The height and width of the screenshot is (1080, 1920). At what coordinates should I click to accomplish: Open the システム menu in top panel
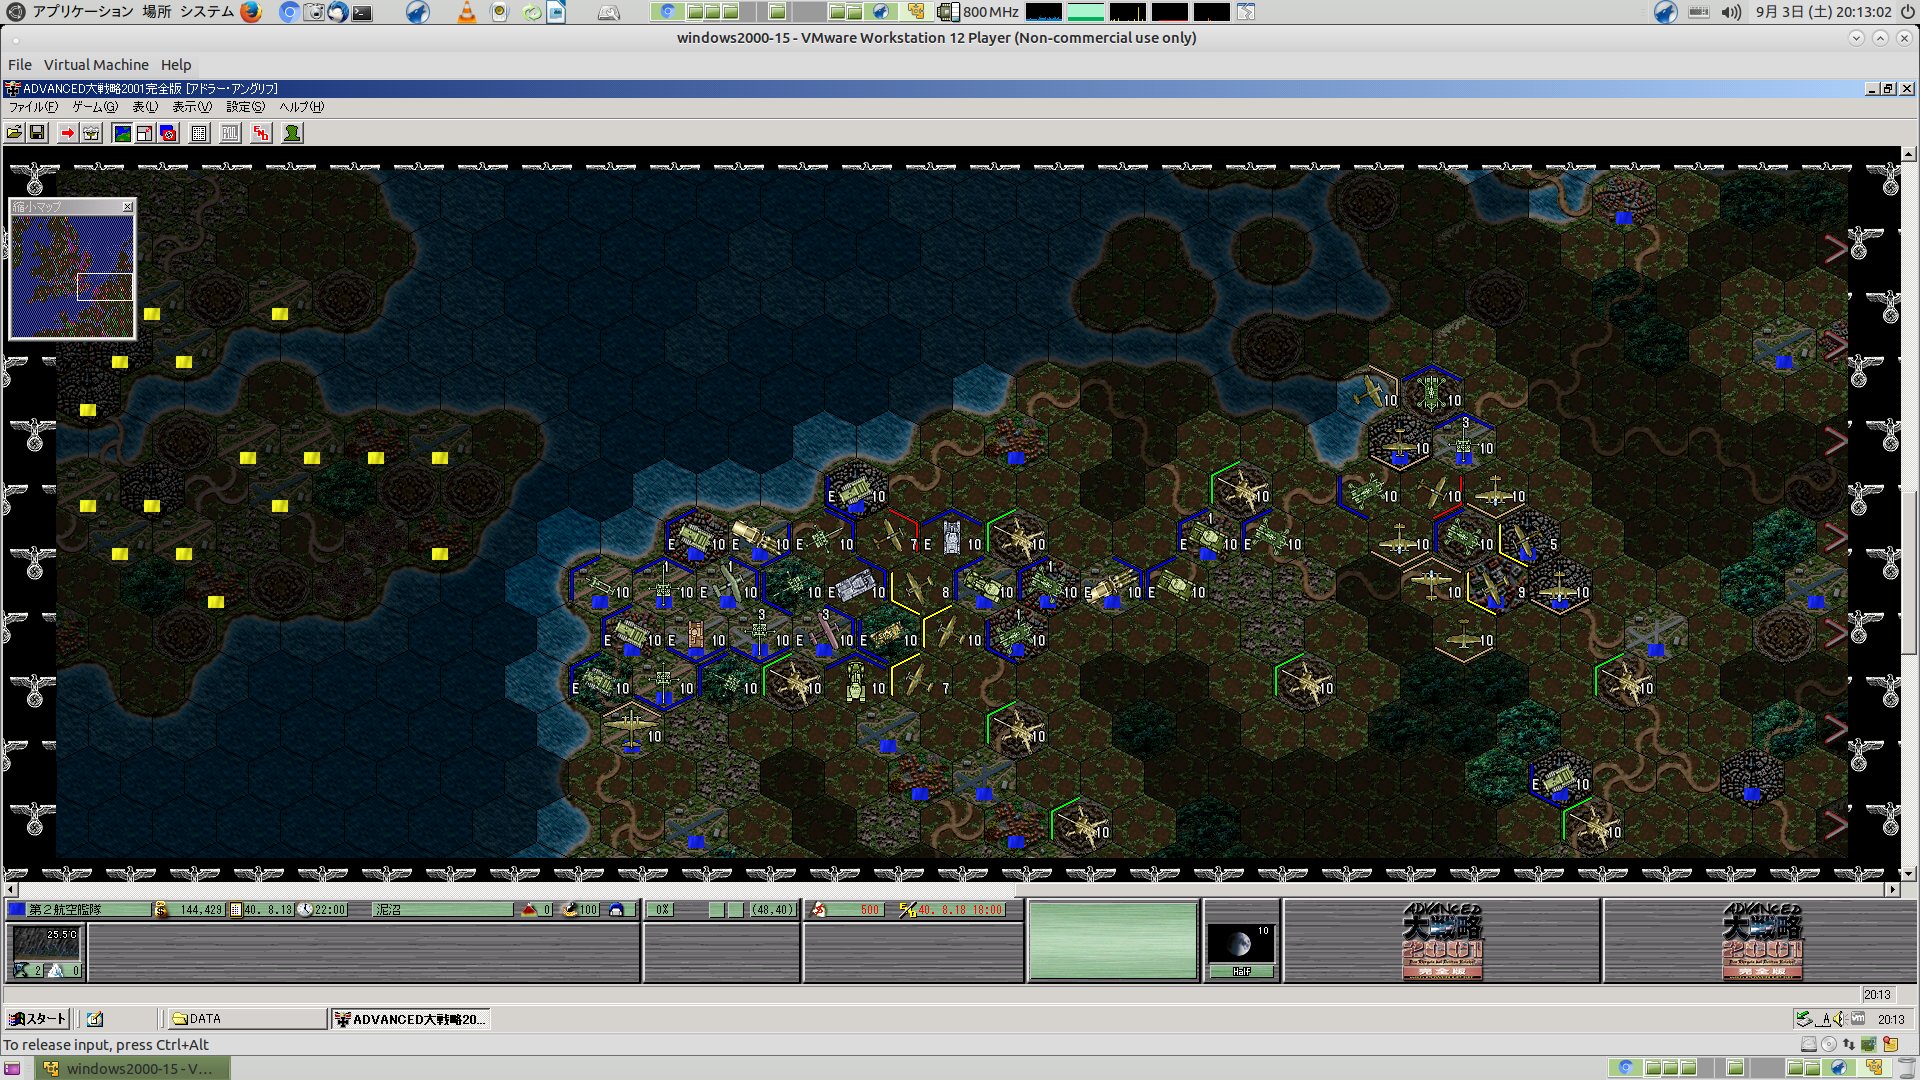[x=207, y=12]
